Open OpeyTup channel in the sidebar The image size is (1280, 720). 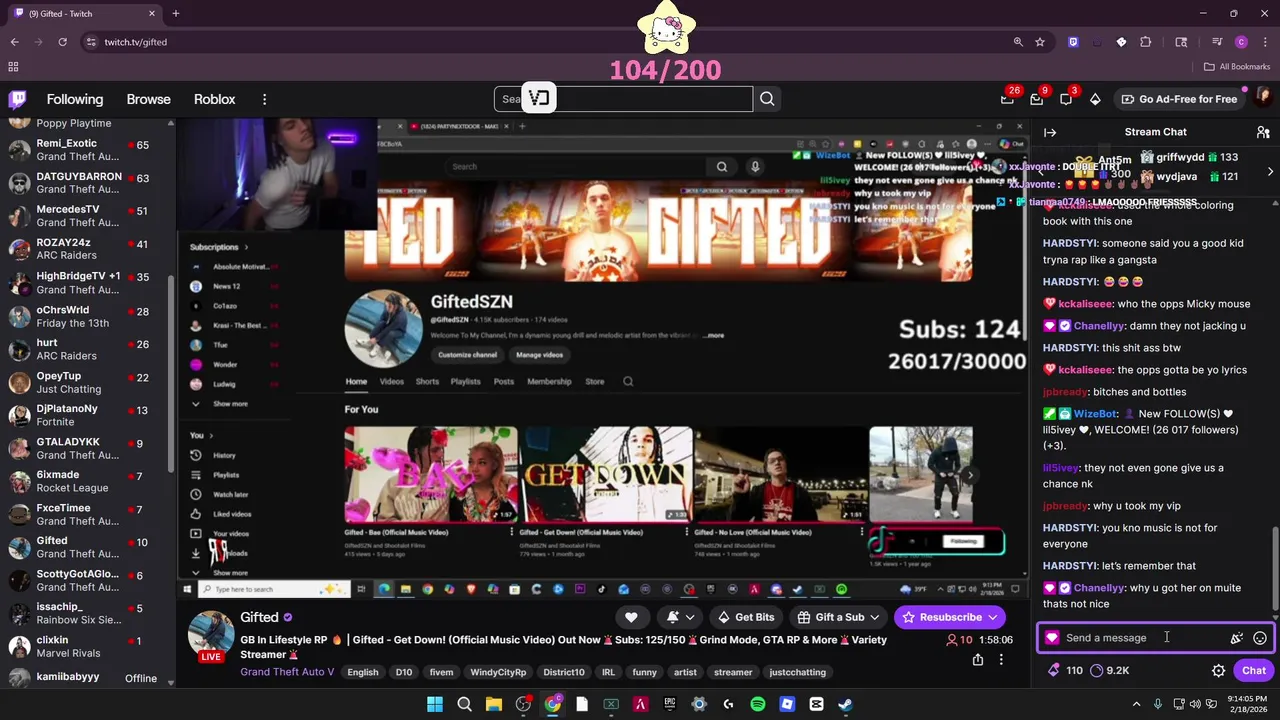[88, 382]
